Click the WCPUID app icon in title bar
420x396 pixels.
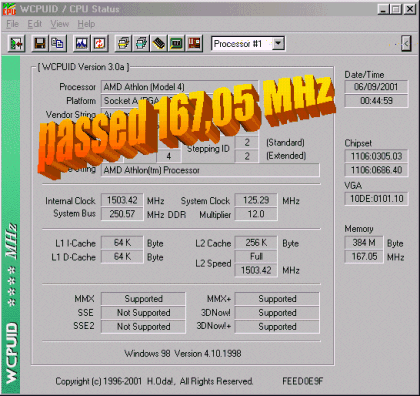click(9, 9)
